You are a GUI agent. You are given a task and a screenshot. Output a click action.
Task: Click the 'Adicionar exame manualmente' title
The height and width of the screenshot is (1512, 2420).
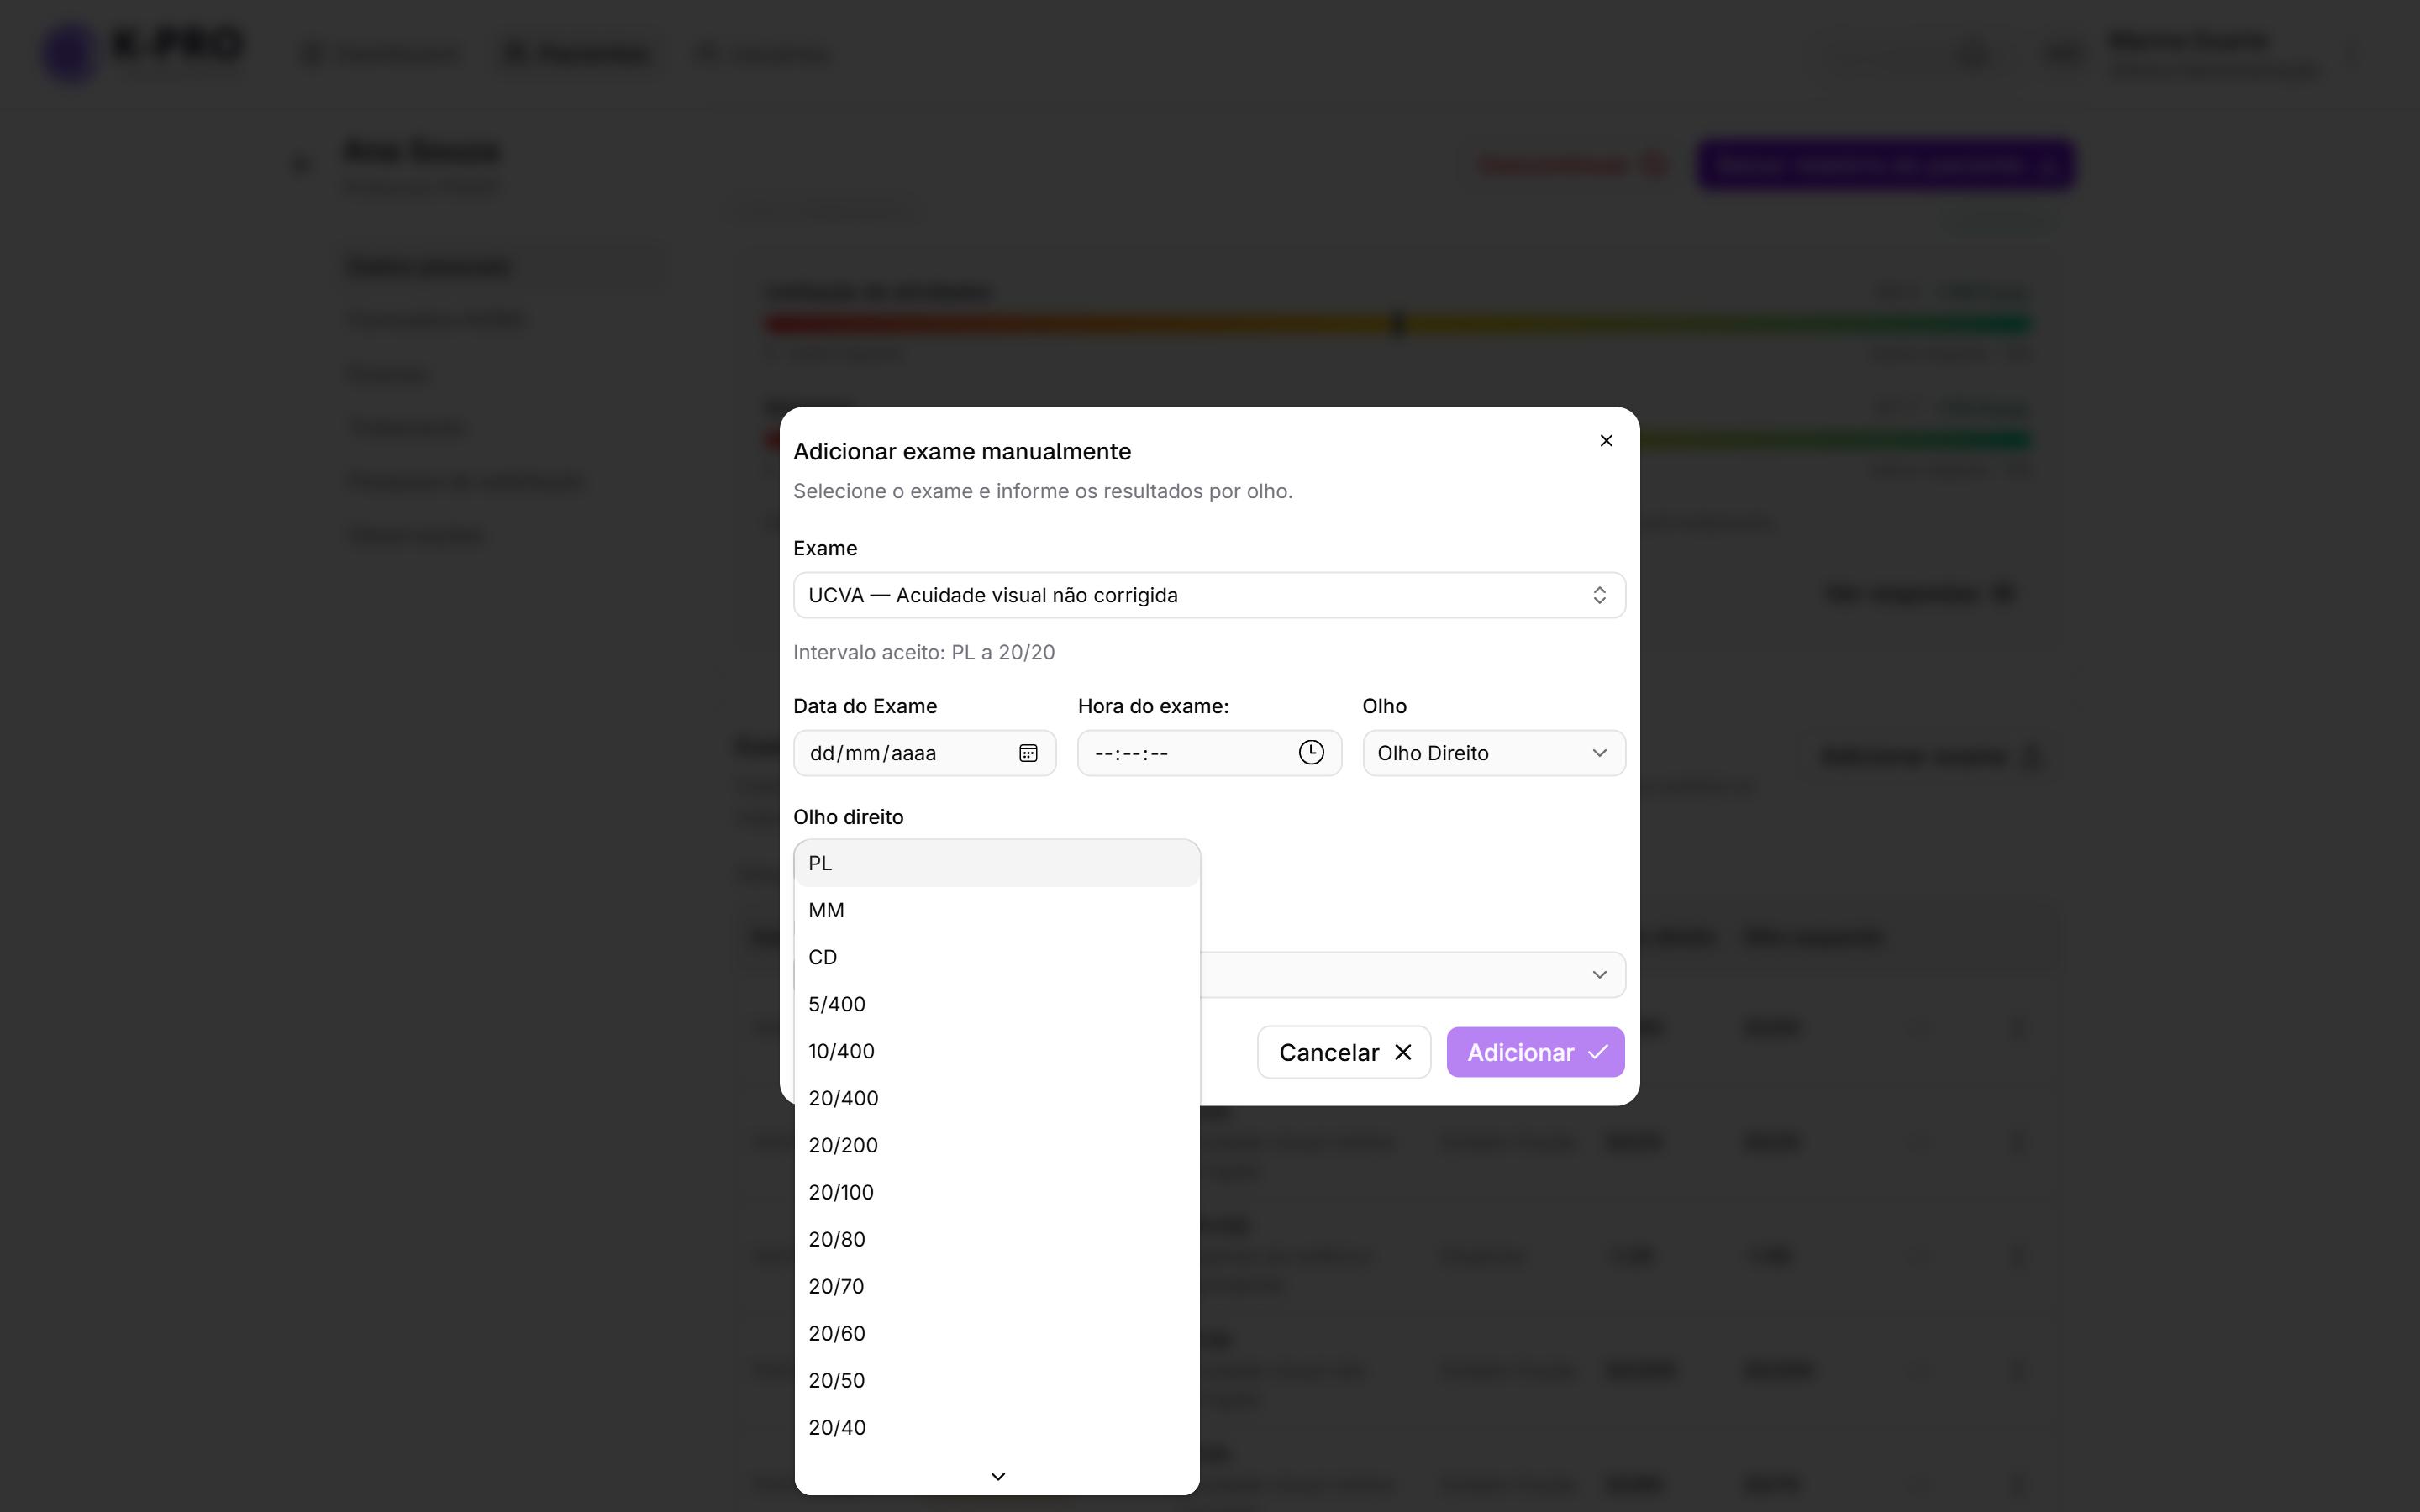[962, 451]
